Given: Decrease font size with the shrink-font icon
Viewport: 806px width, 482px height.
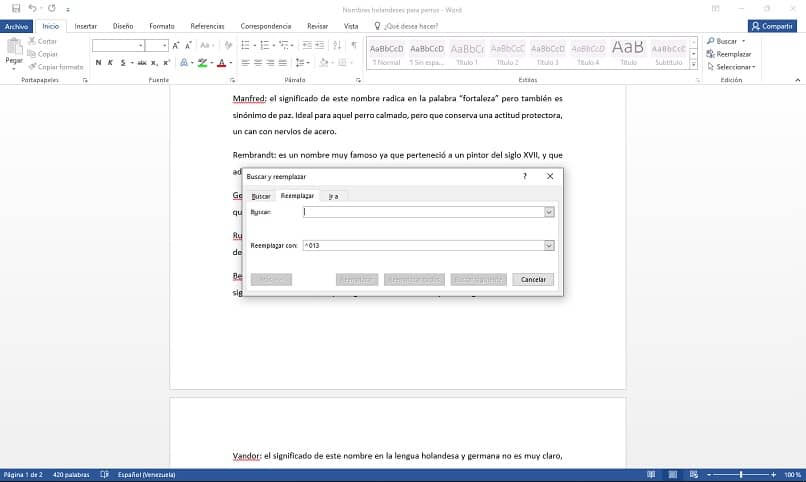Looking at the screenshot, I should point(188,46).
